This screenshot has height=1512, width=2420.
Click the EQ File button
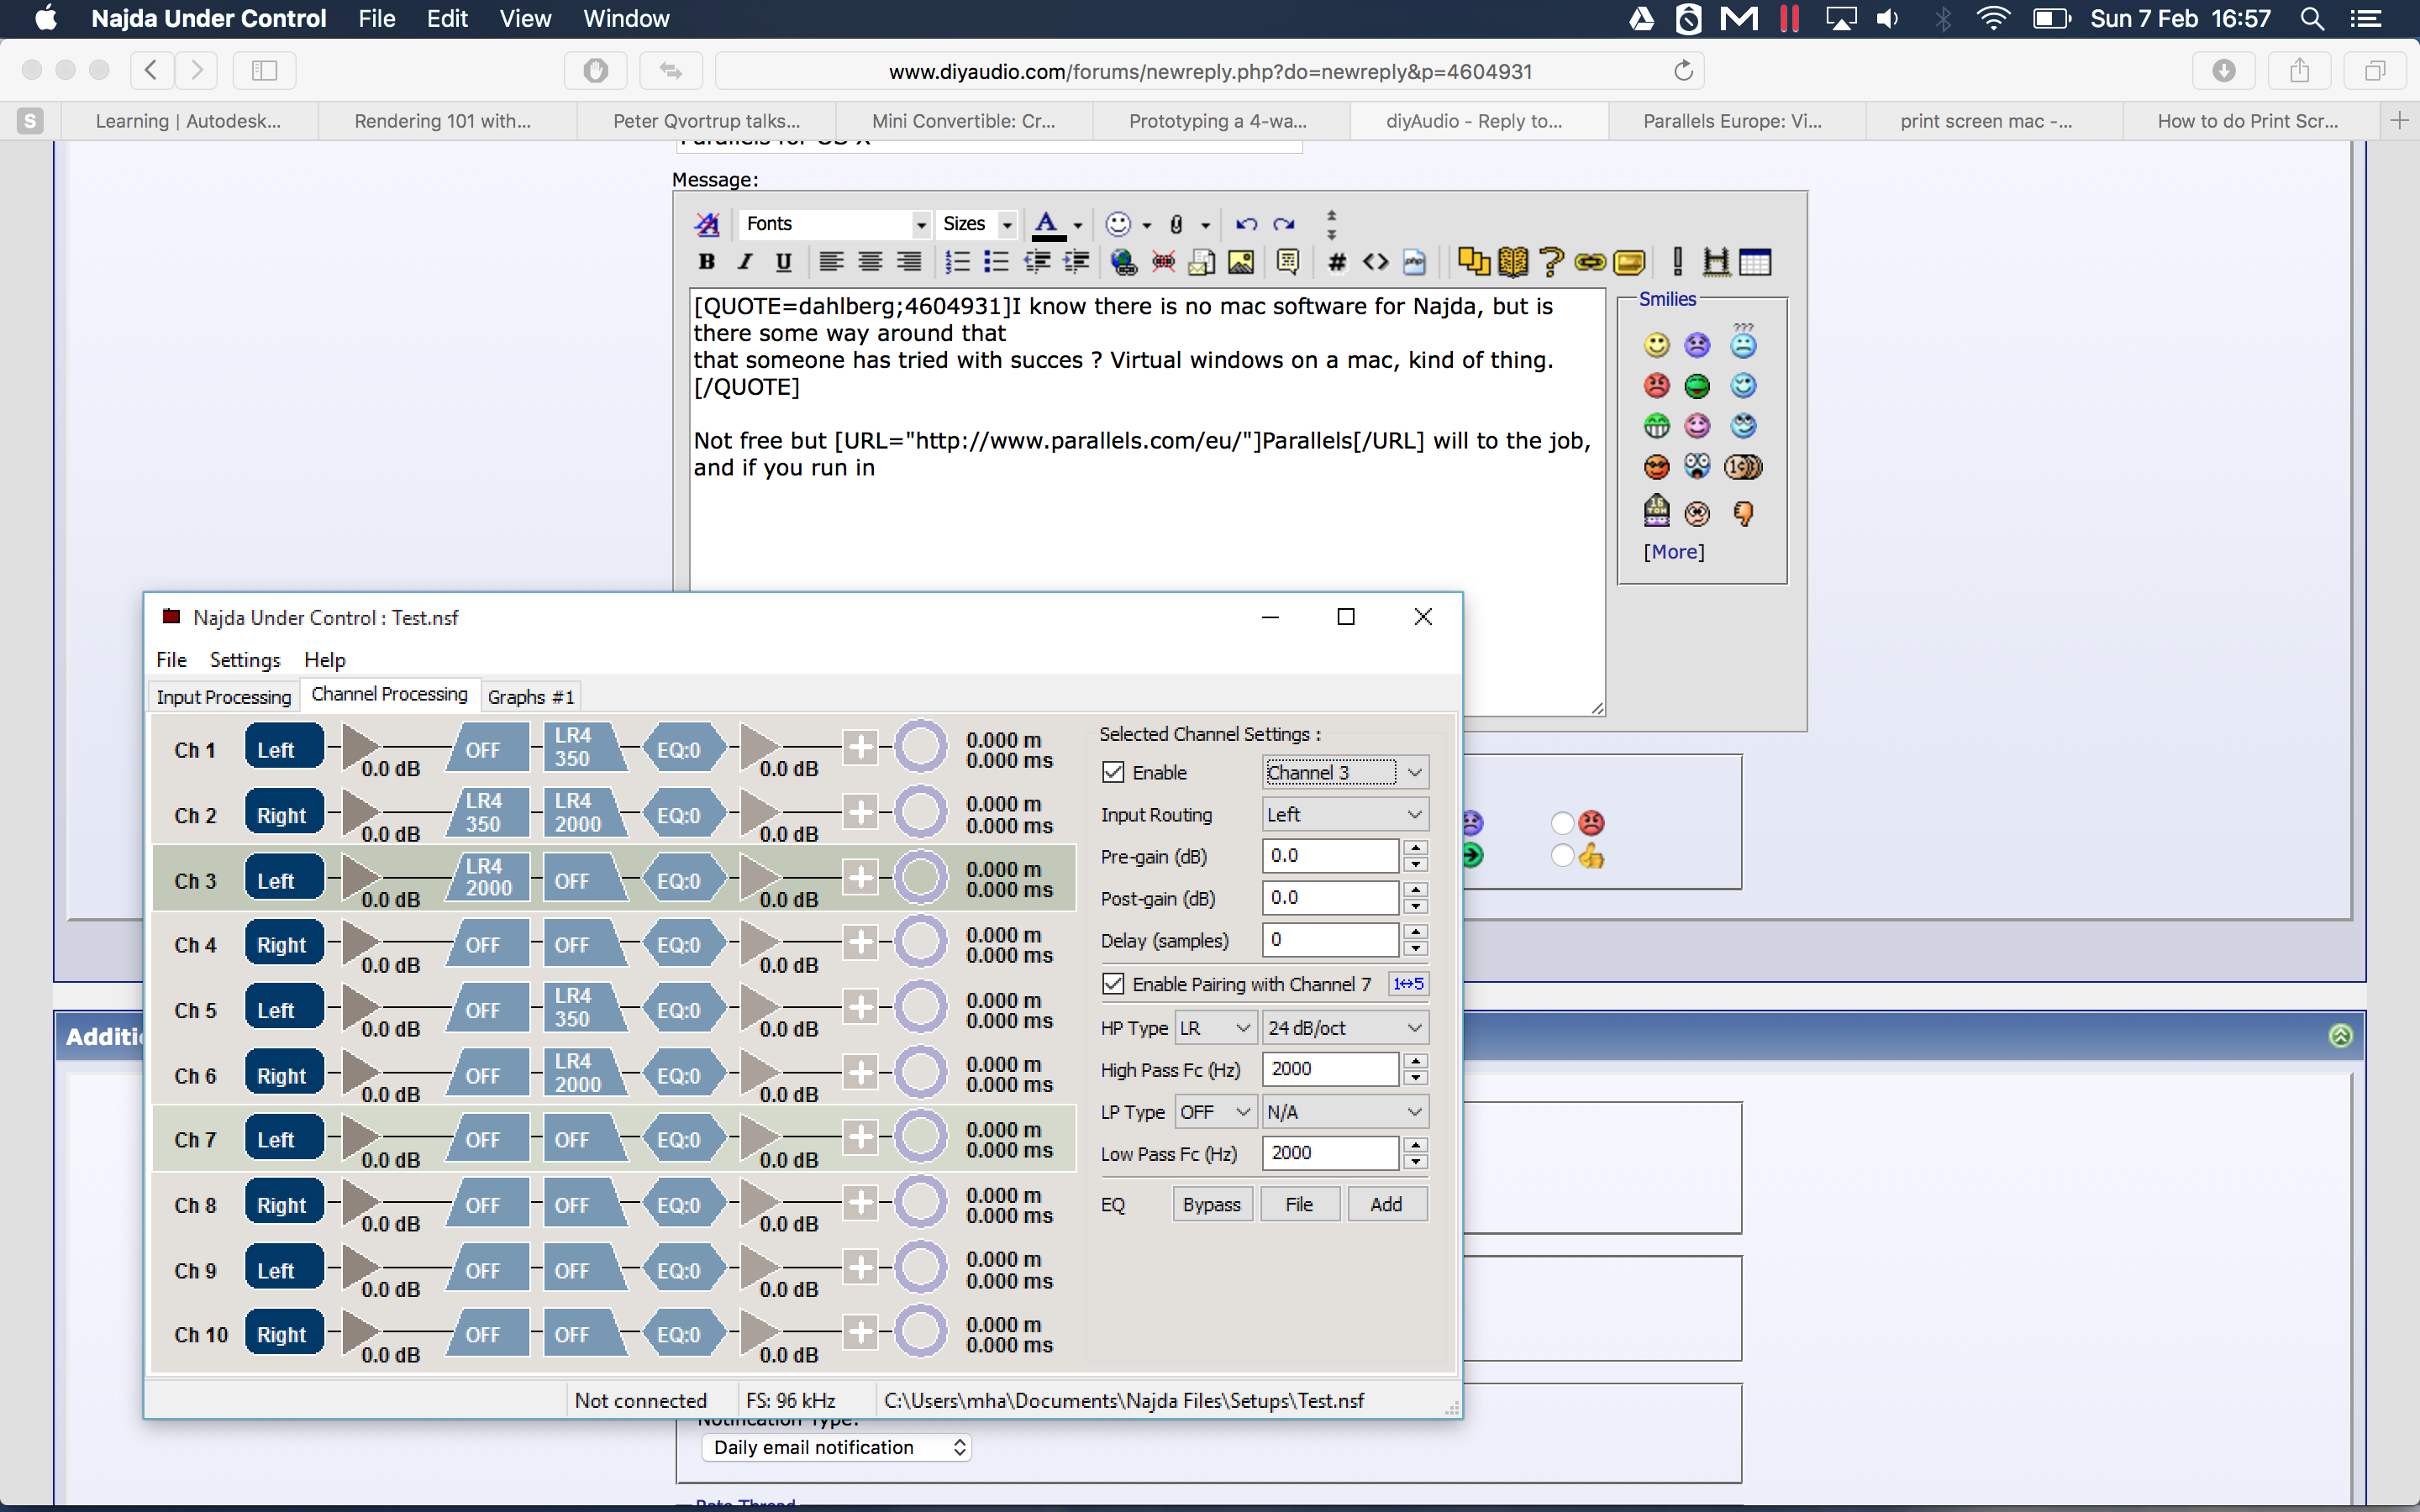pos(1299,1204)
